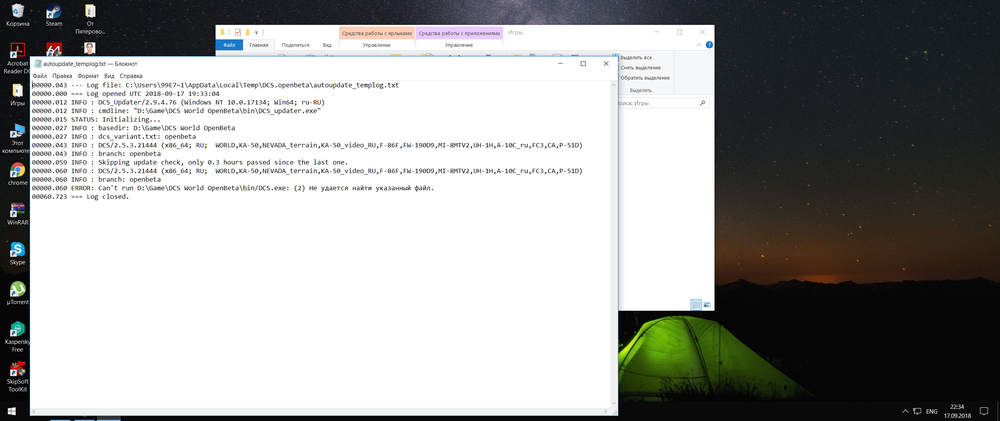Switch to Explorer's Вид ribbon tab
Screen dimensions: 1000x421
point(327,45)
